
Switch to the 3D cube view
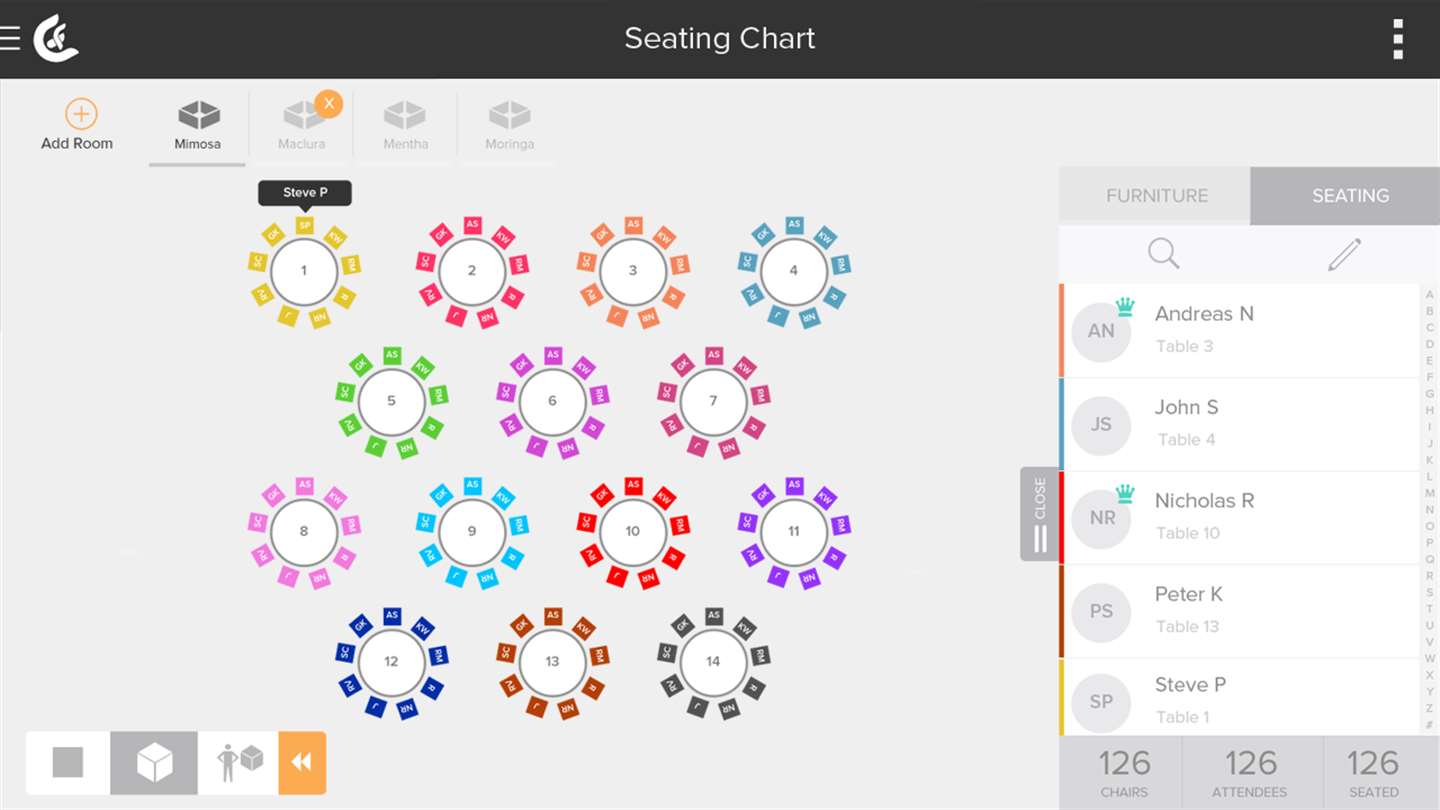click(x=154, y=763)
